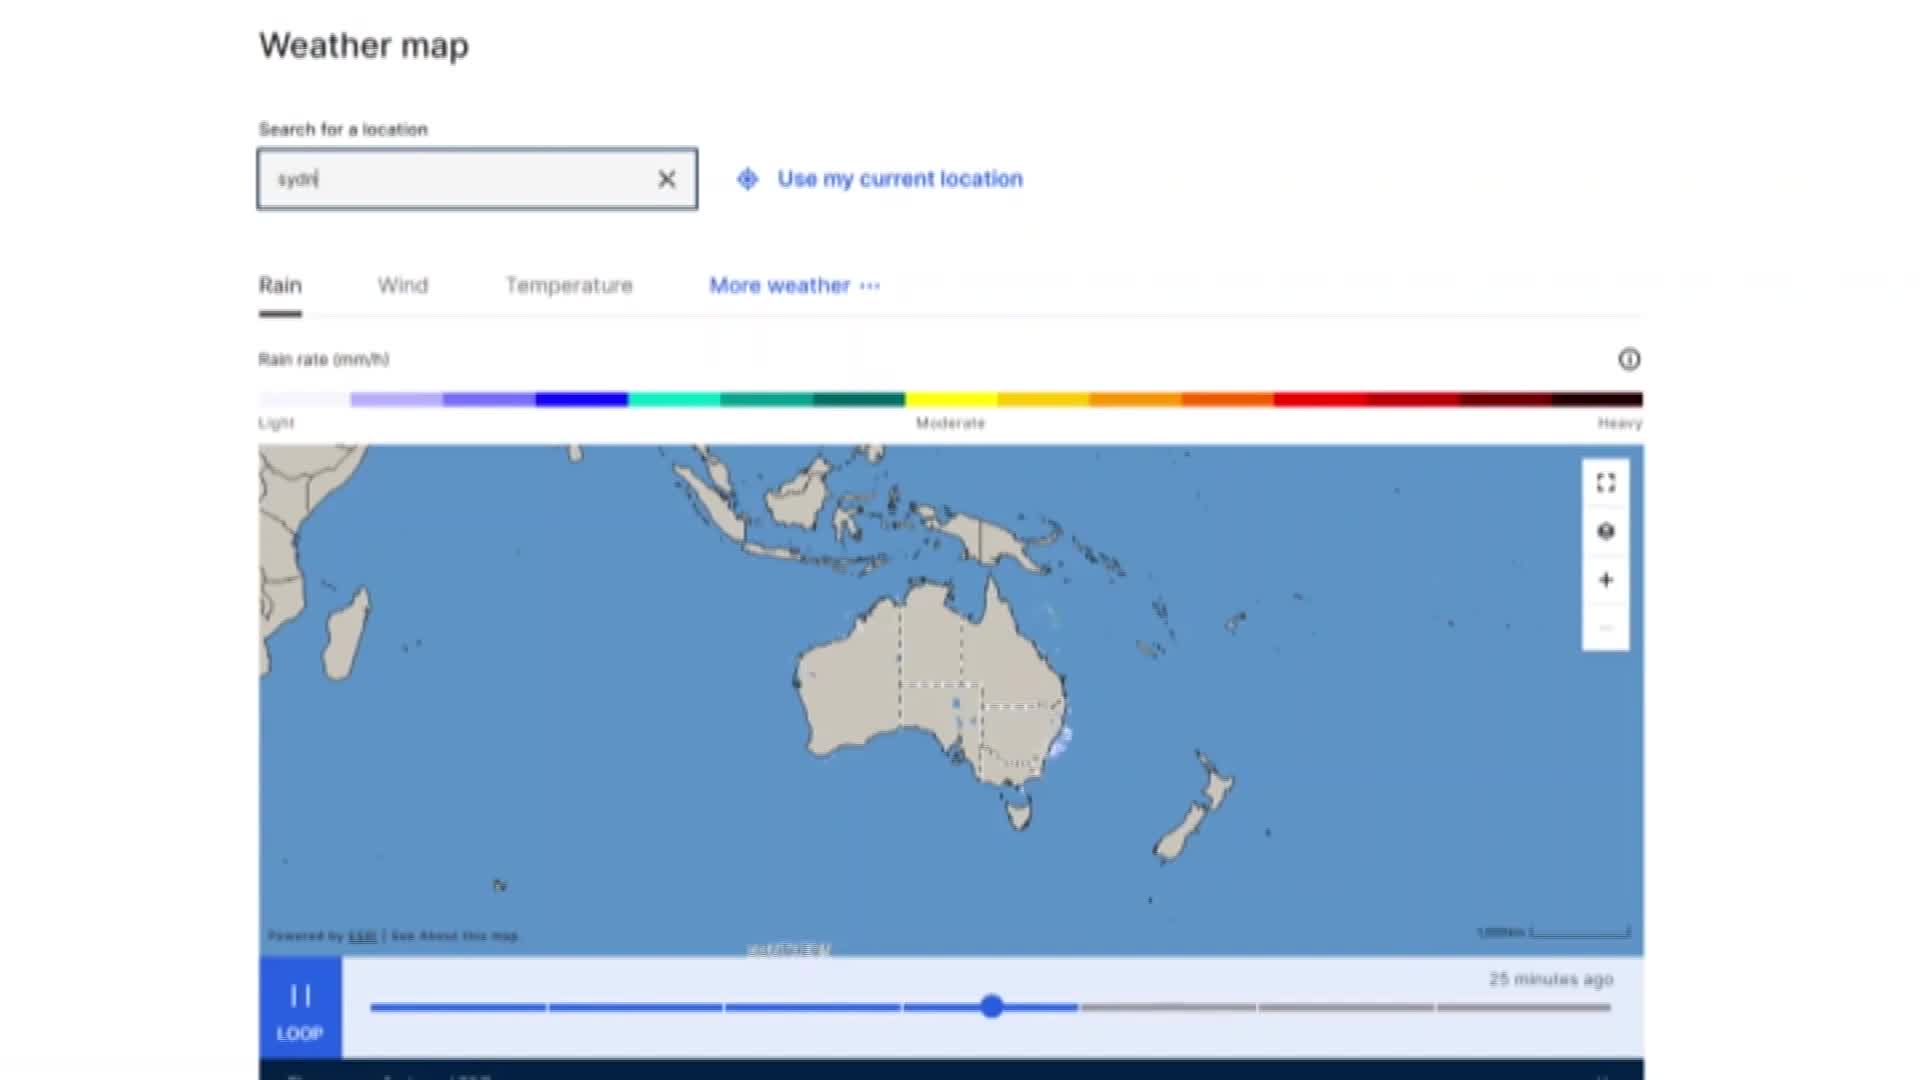This screenshot has width=1920, height=1080.
Task: Jump to the last timeline segment
Action: pos(1524,1007)
